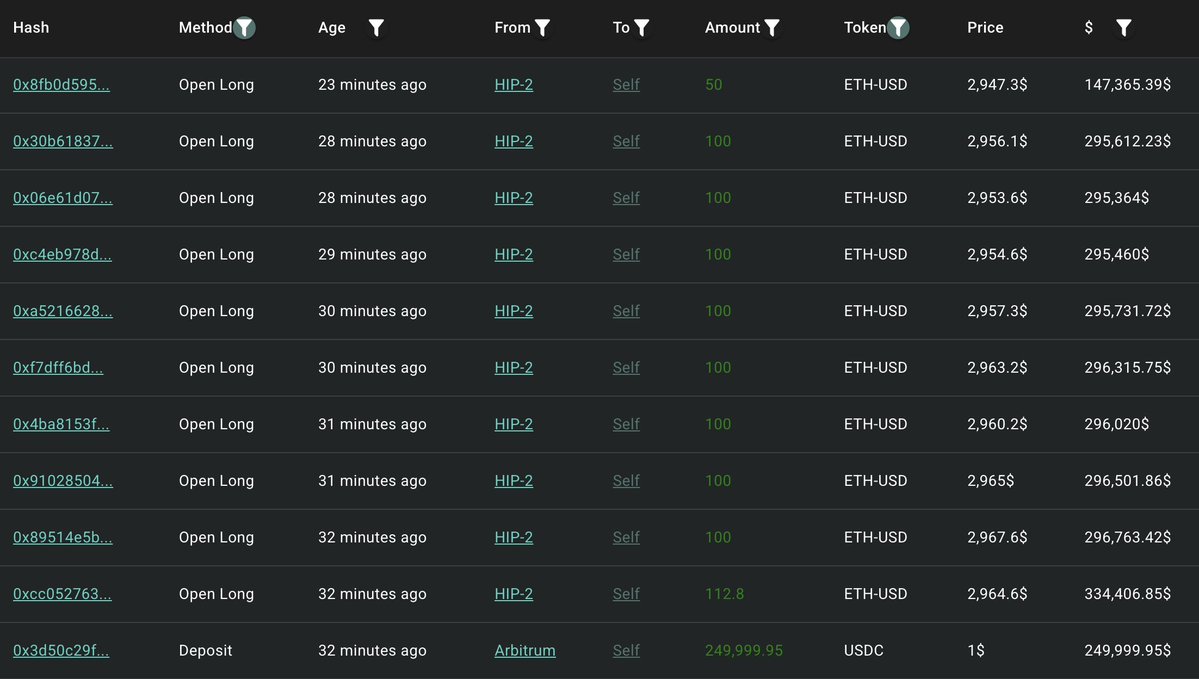This screenshot has width=1199, height=679.
Task: Filter transactions by From address
Action: tap(542, 28)
